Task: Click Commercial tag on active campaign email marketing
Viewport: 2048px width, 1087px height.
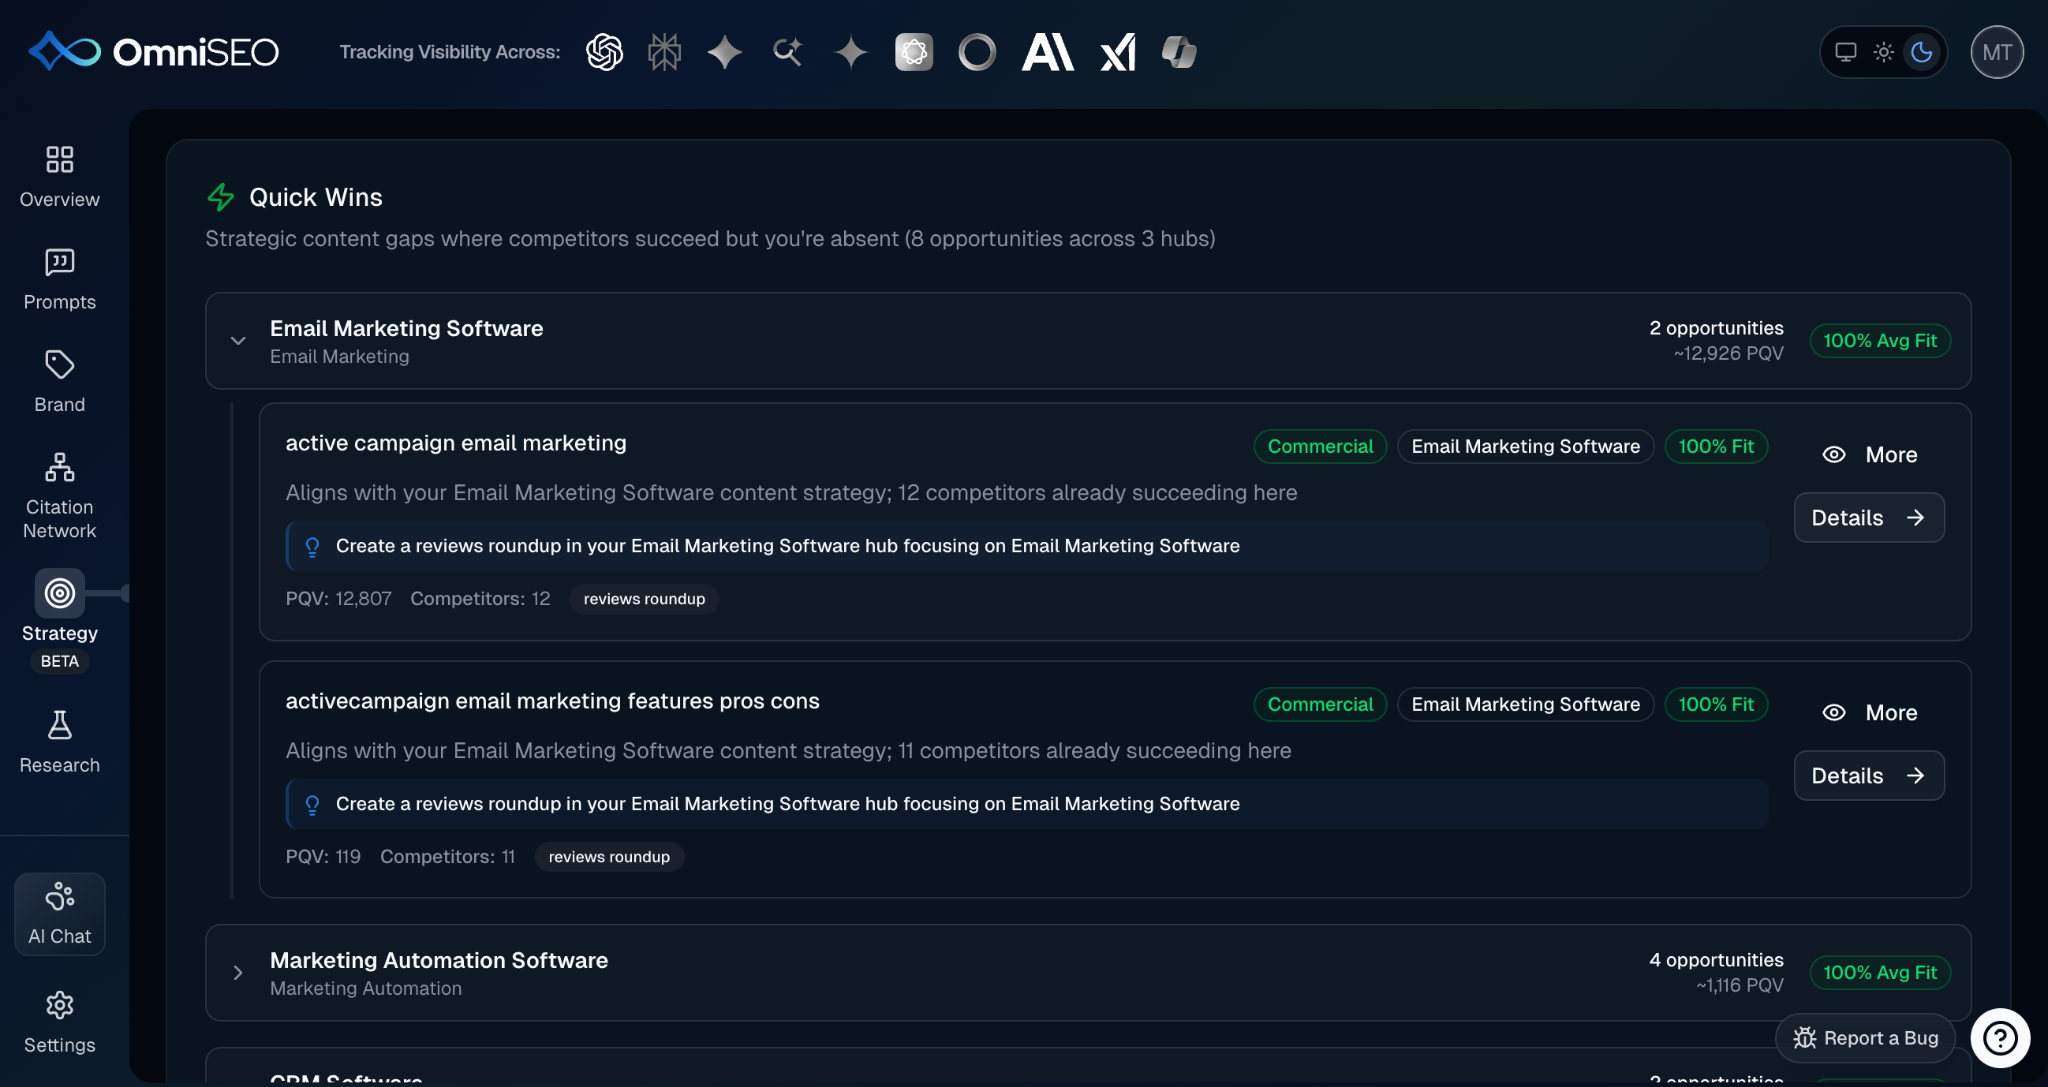Action: (x=1320, y=447)
